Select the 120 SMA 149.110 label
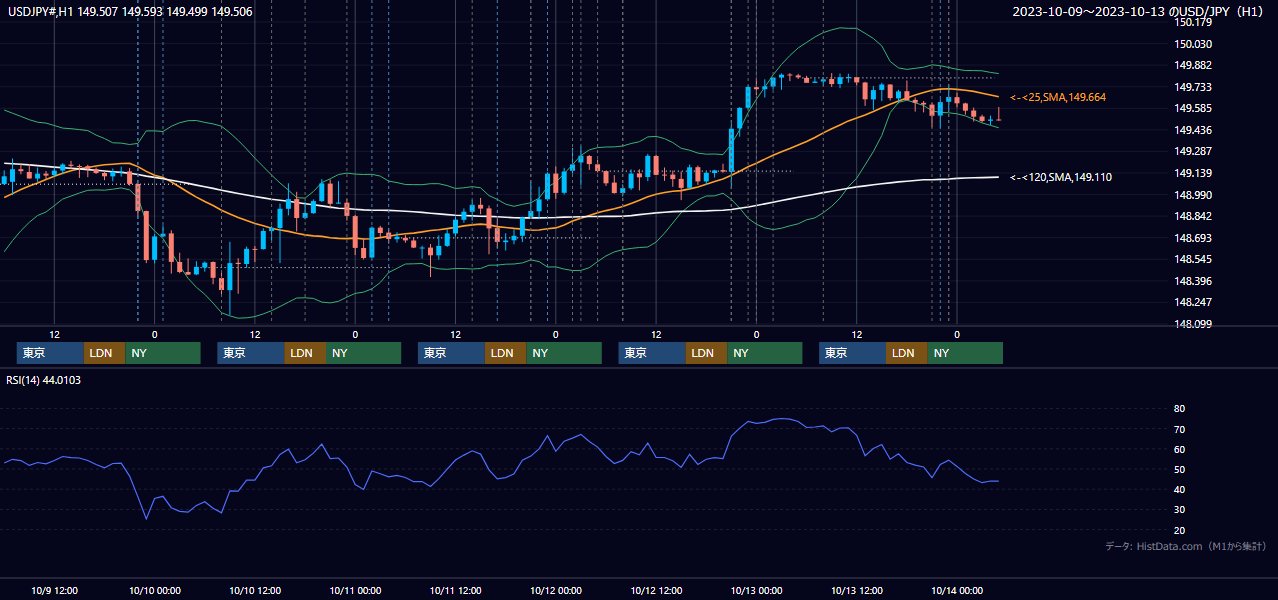 1061,177
